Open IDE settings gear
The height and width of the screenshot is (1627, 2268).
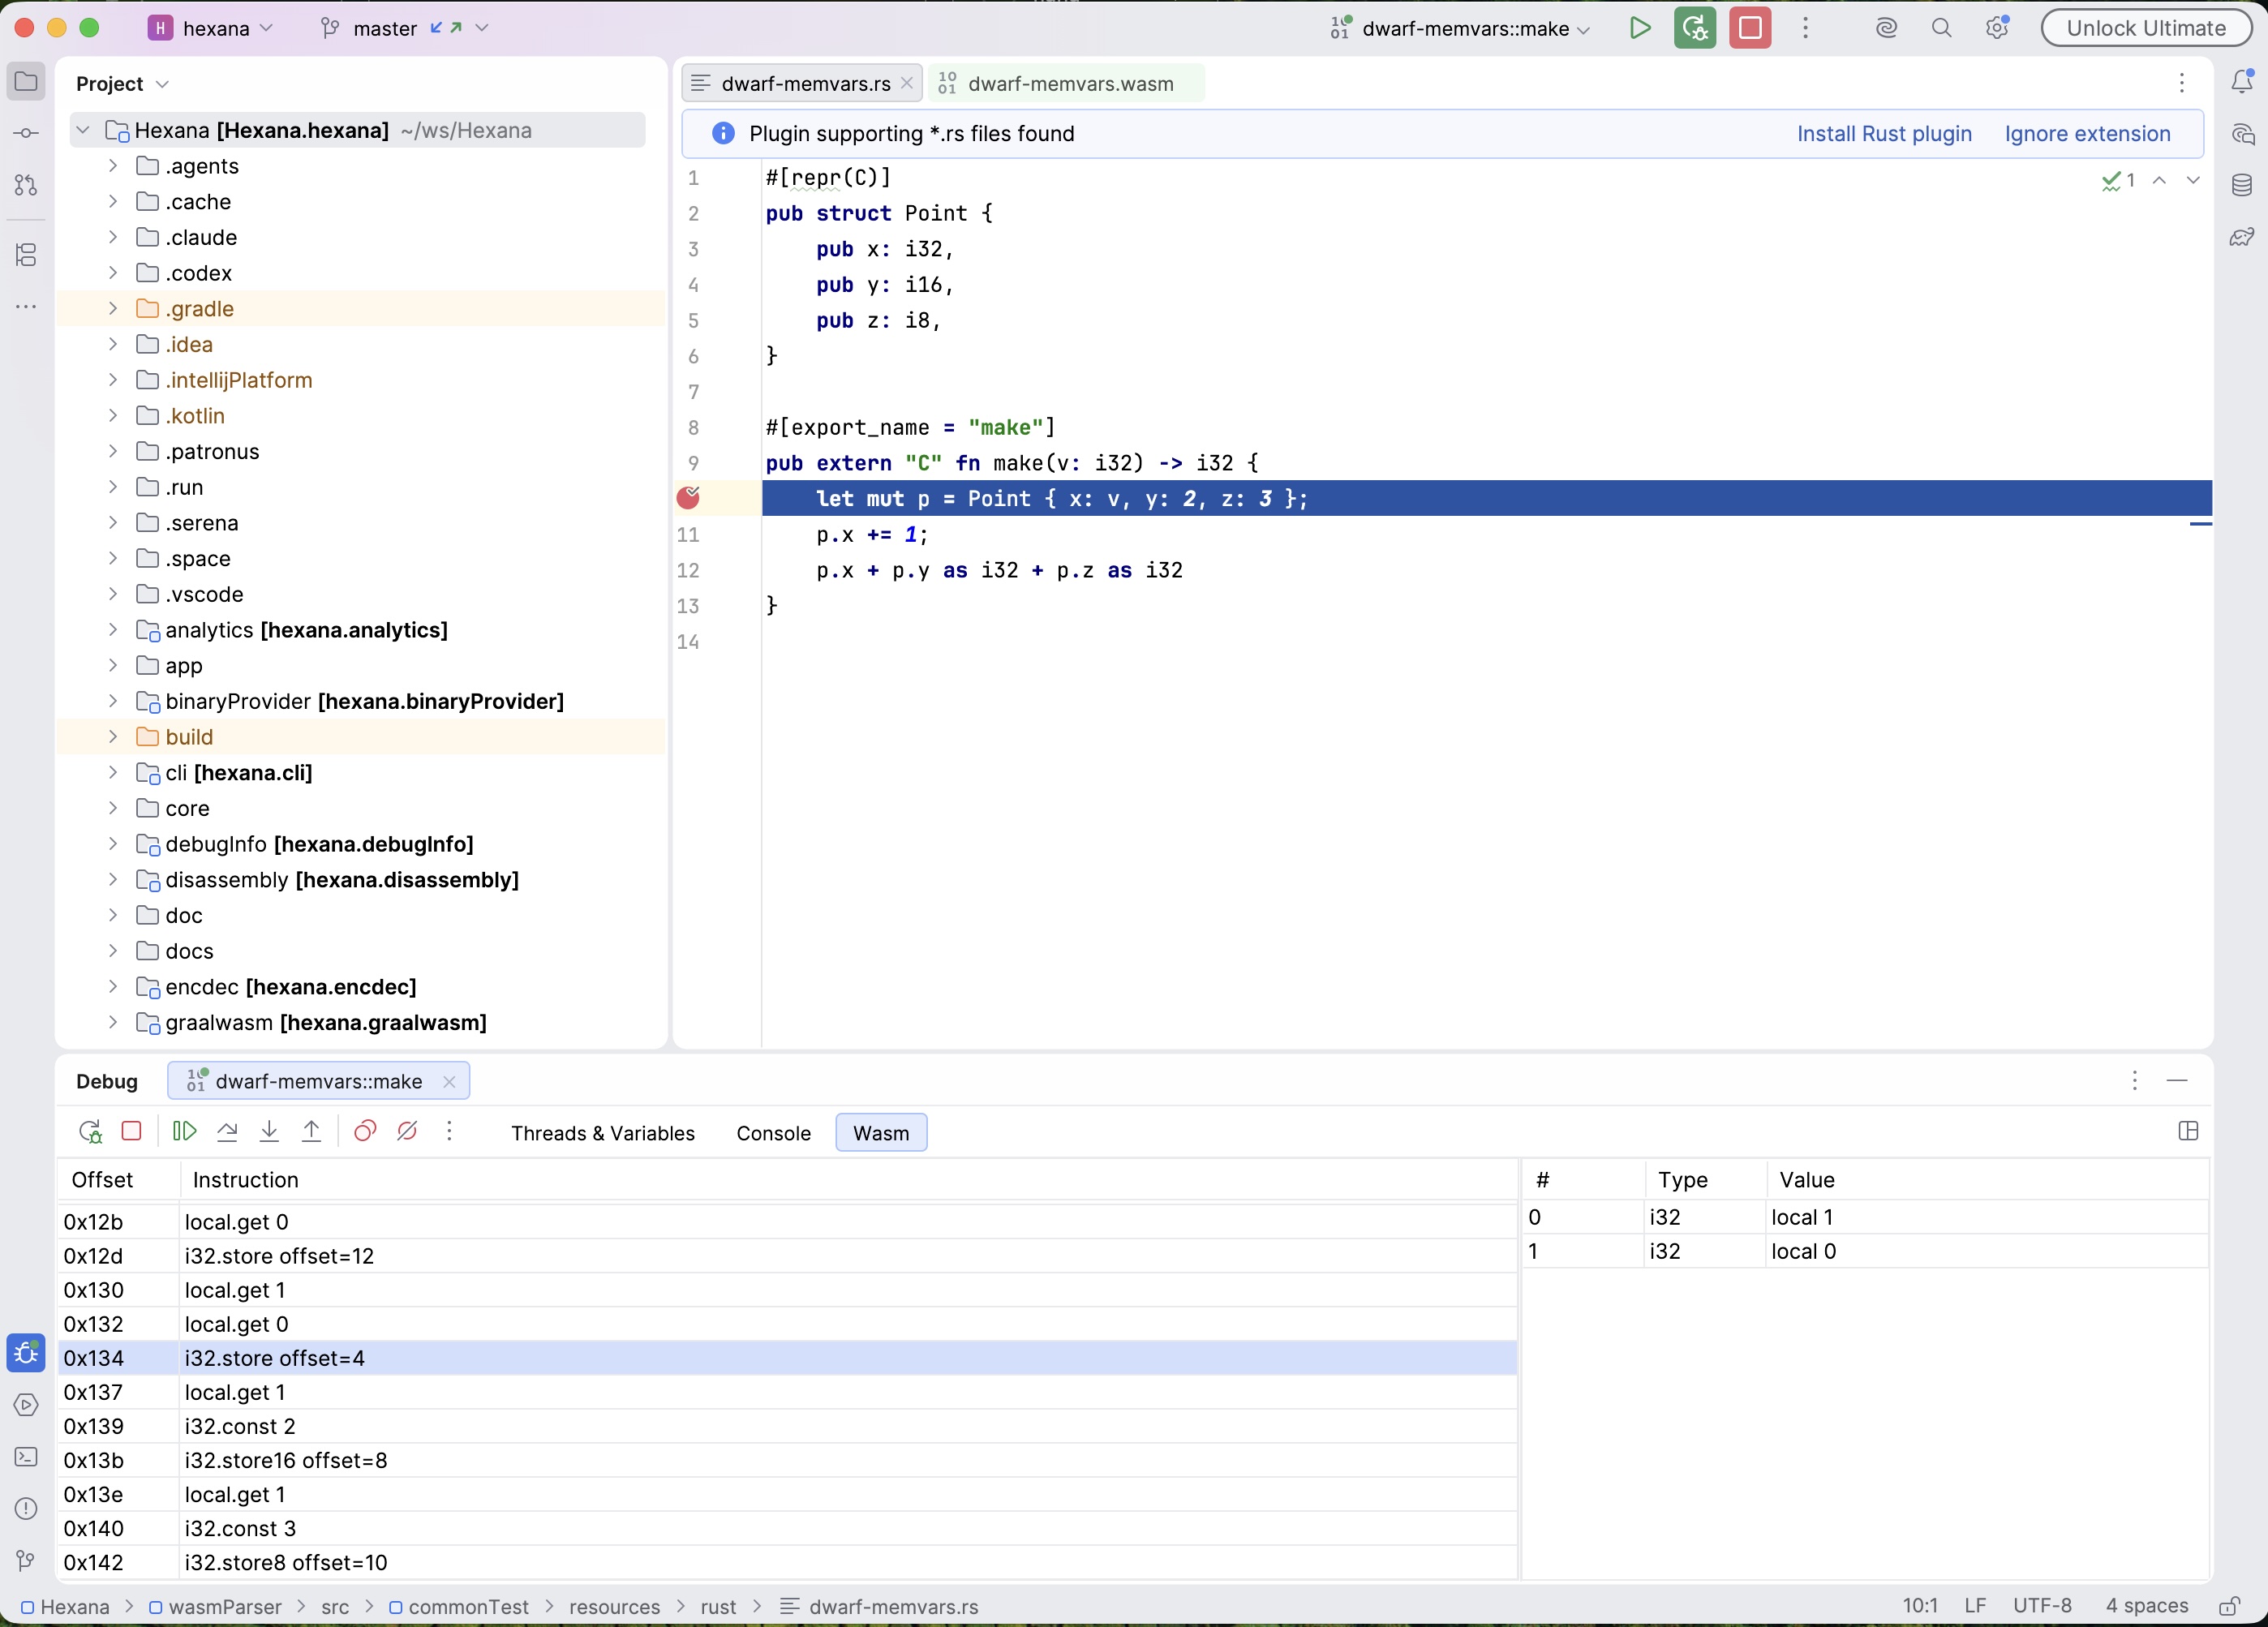coord(1996,28)
